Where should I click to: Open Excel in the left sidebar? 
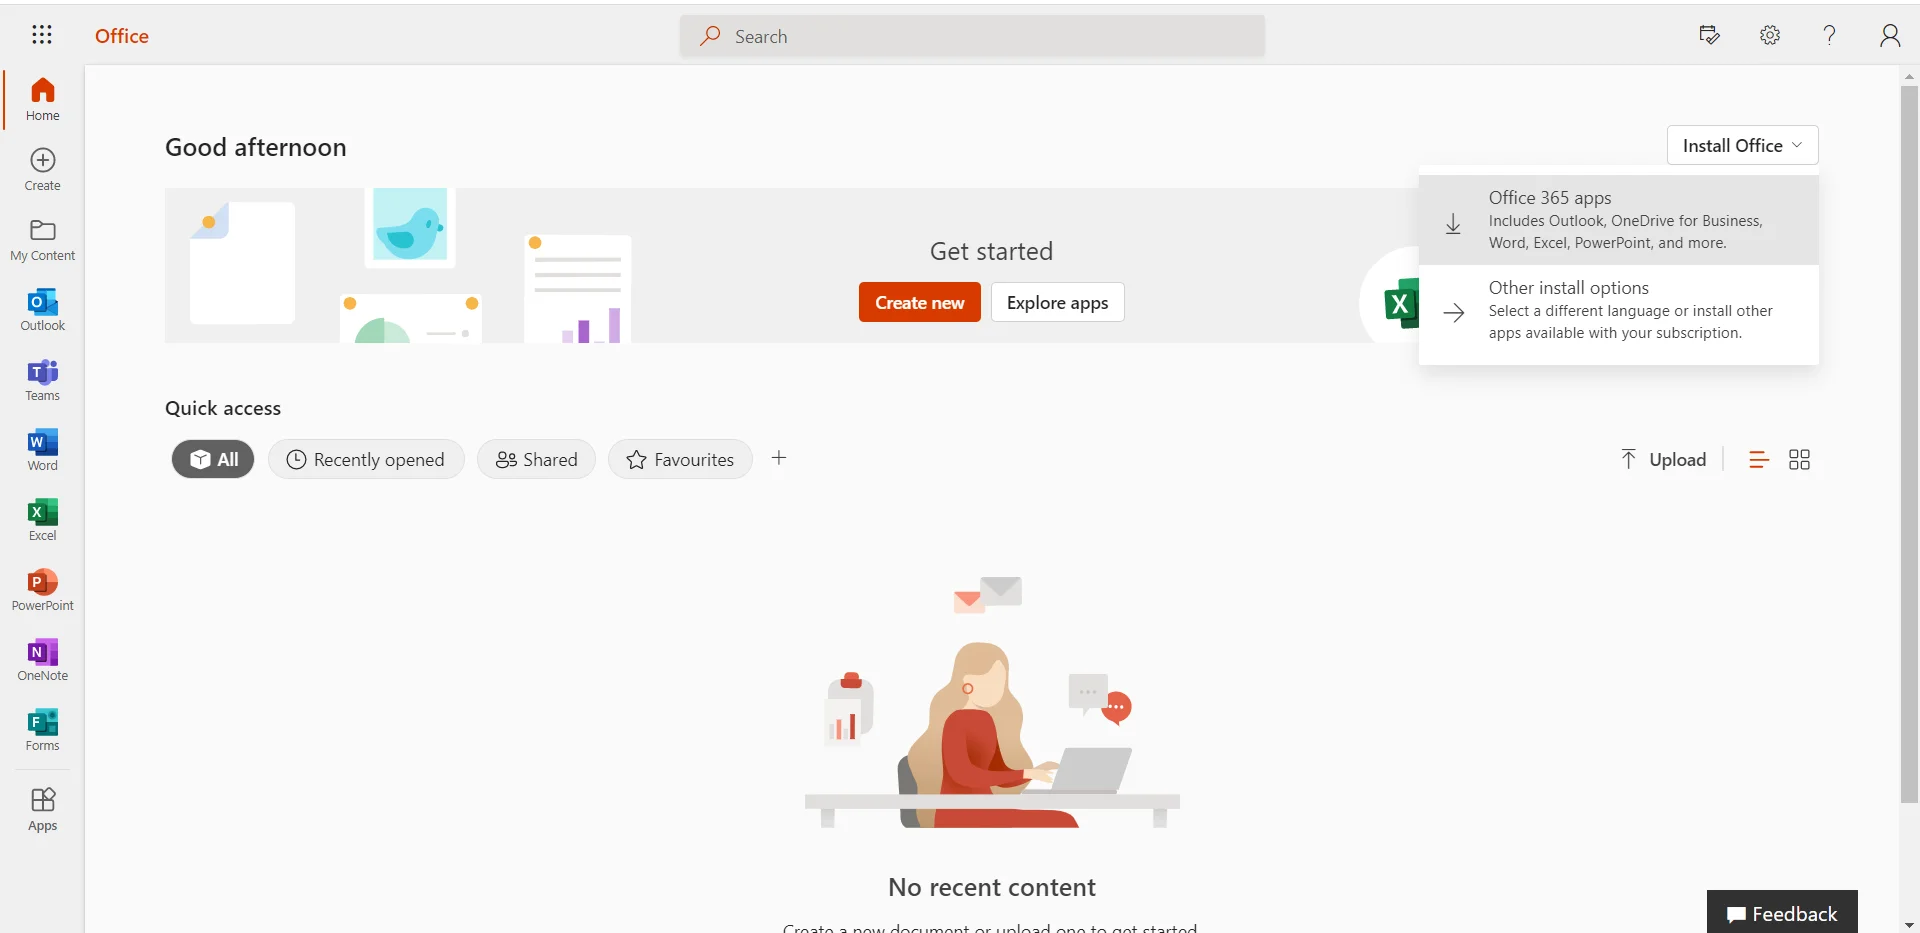click(x=42, y=520)
